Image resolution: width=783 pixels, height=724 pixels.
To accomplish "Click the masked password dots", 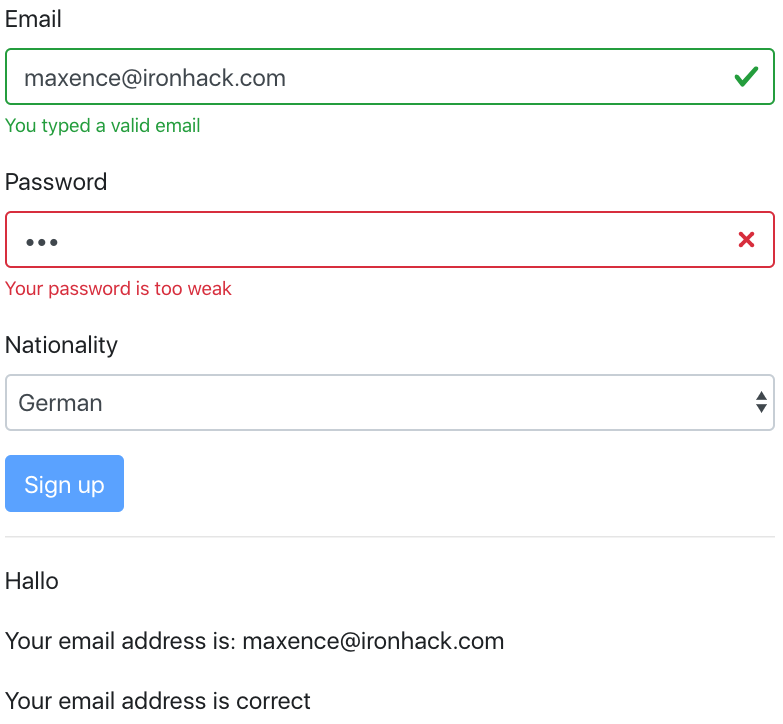I will pyautogui.click(x=42, y=242).
